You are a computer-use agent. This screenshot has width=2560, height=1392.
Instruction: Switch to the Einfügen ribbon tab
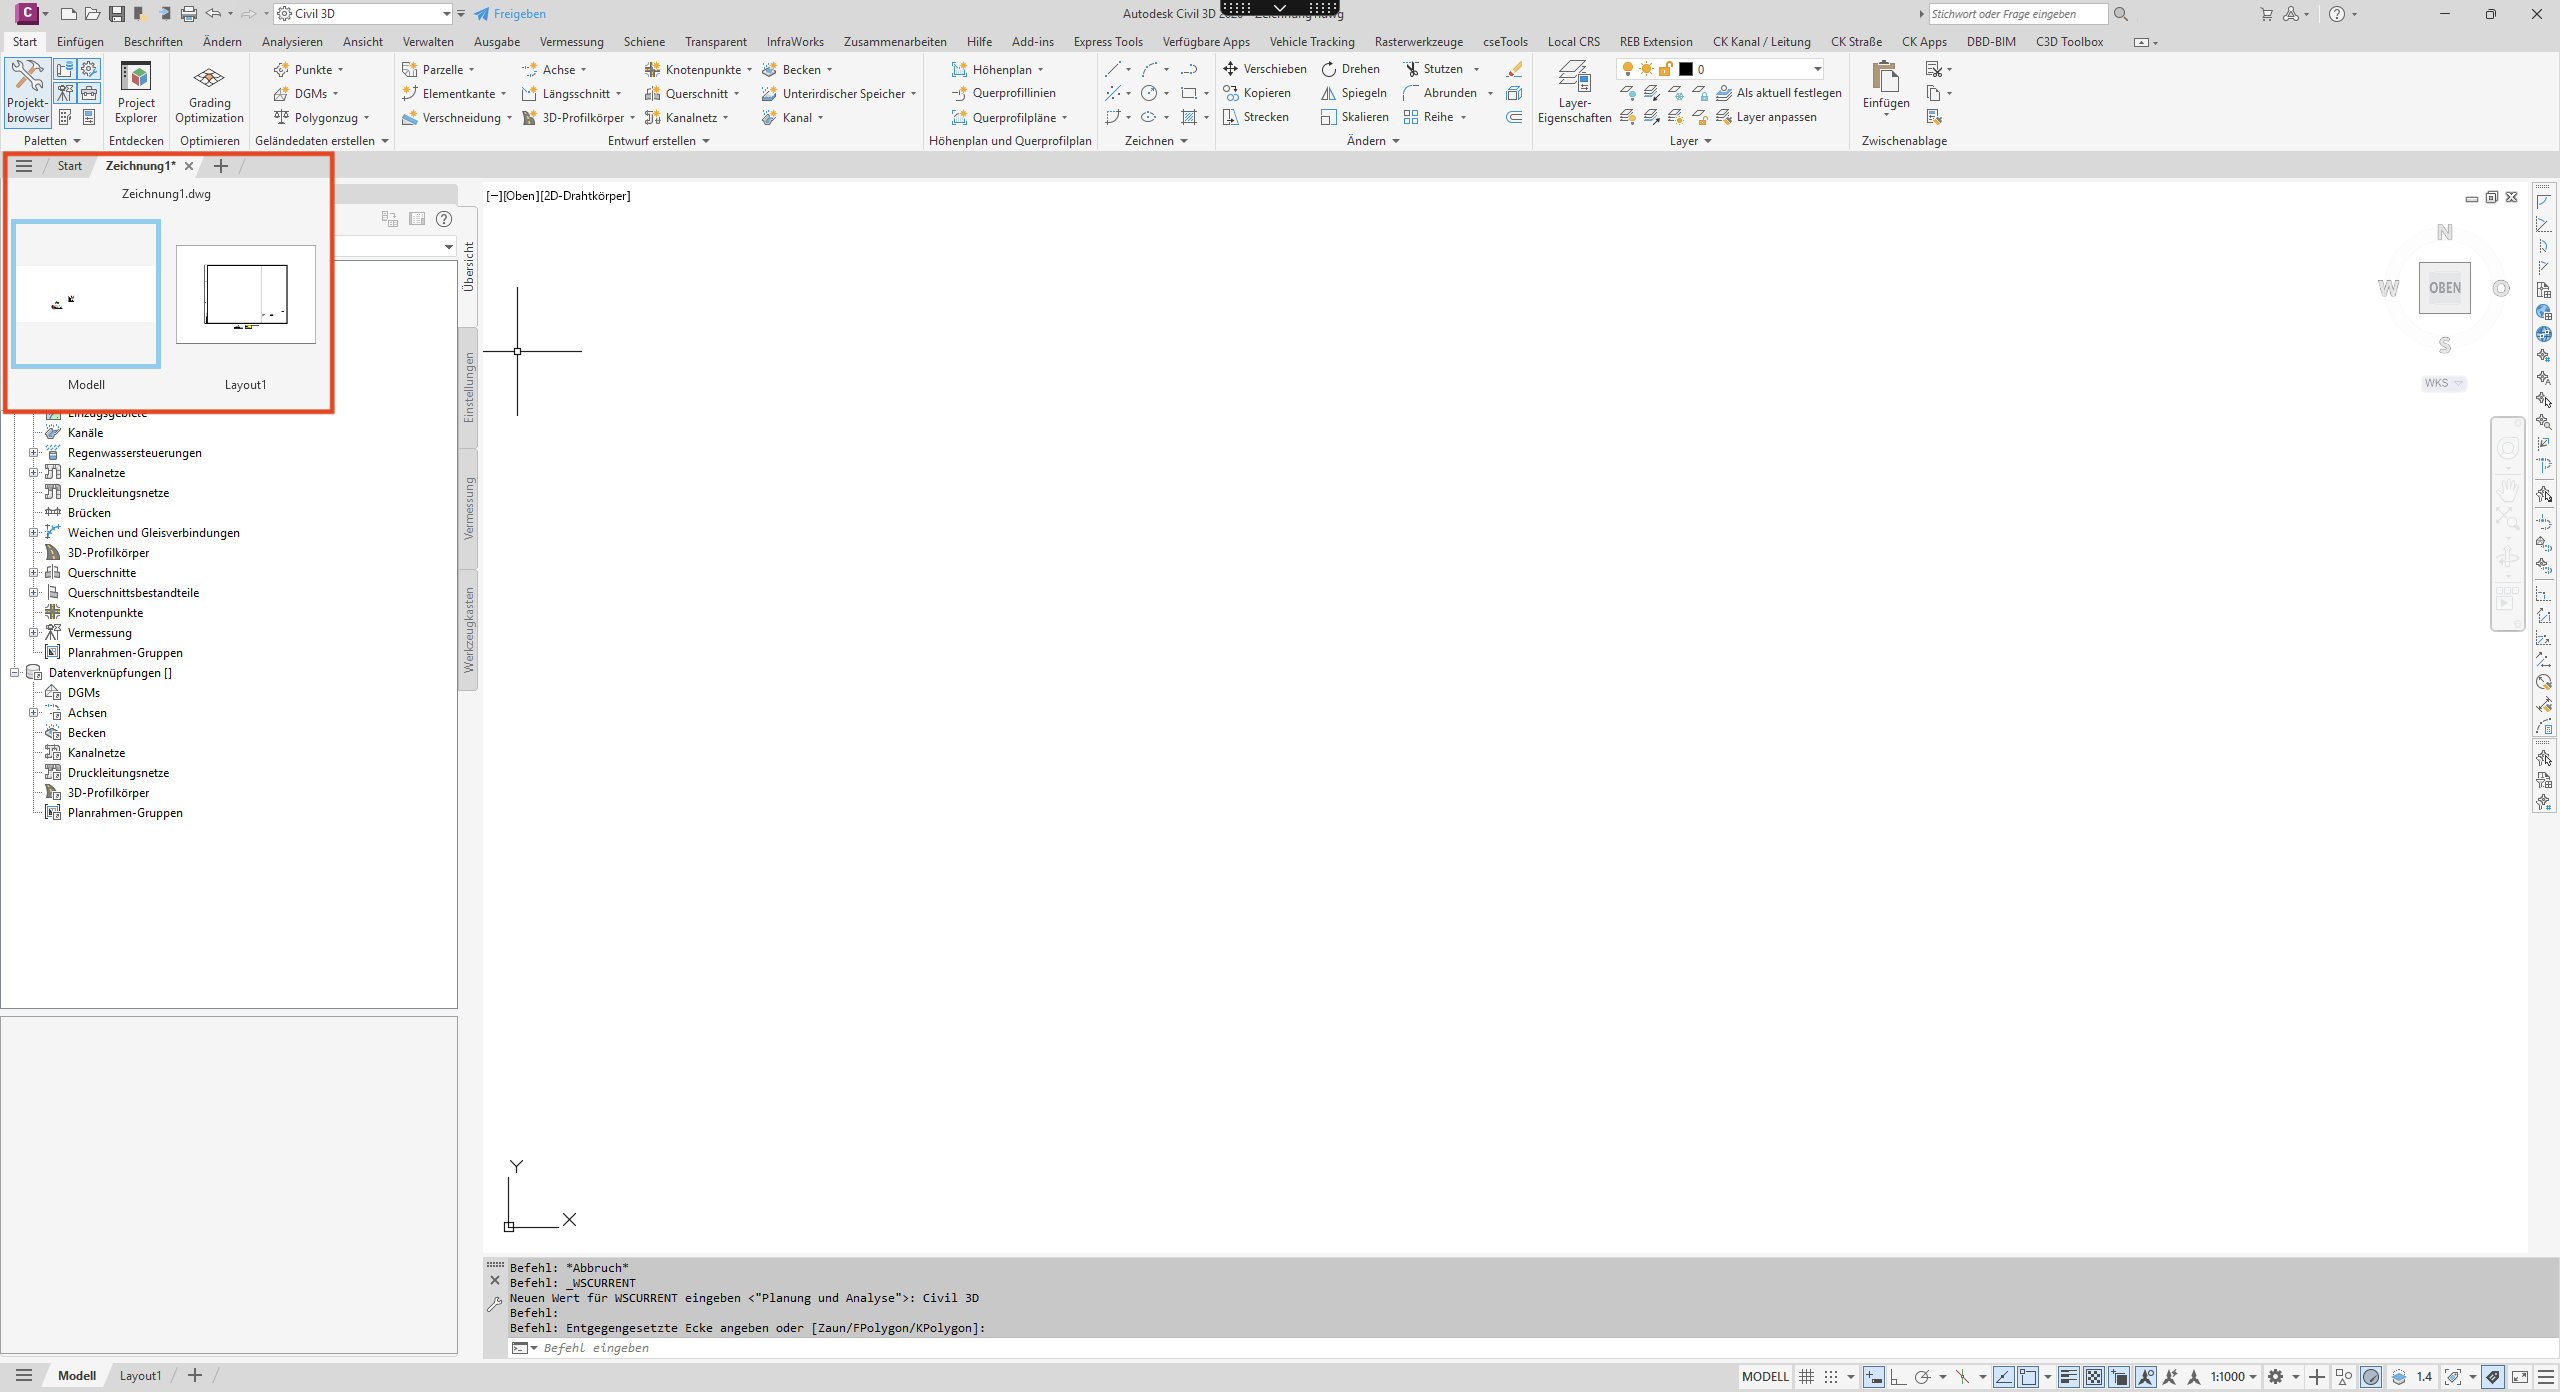[80, 42]
